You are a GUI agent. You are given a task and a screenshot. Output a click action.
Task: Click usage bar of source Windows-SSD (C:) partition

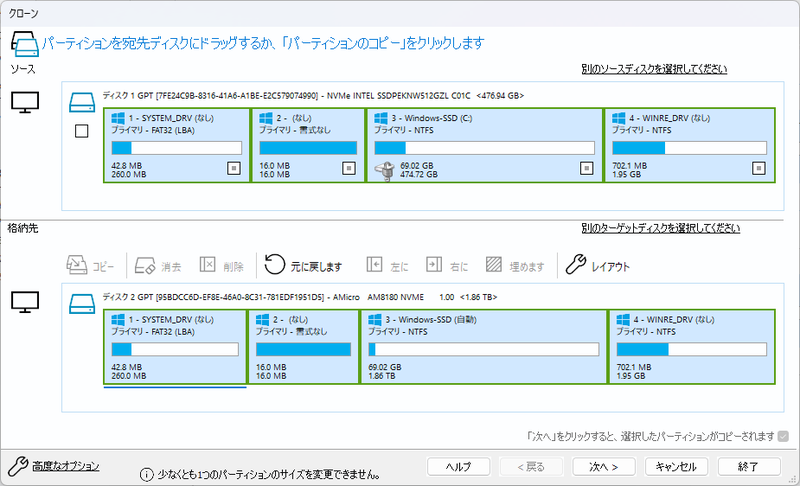tap(485, 148)
